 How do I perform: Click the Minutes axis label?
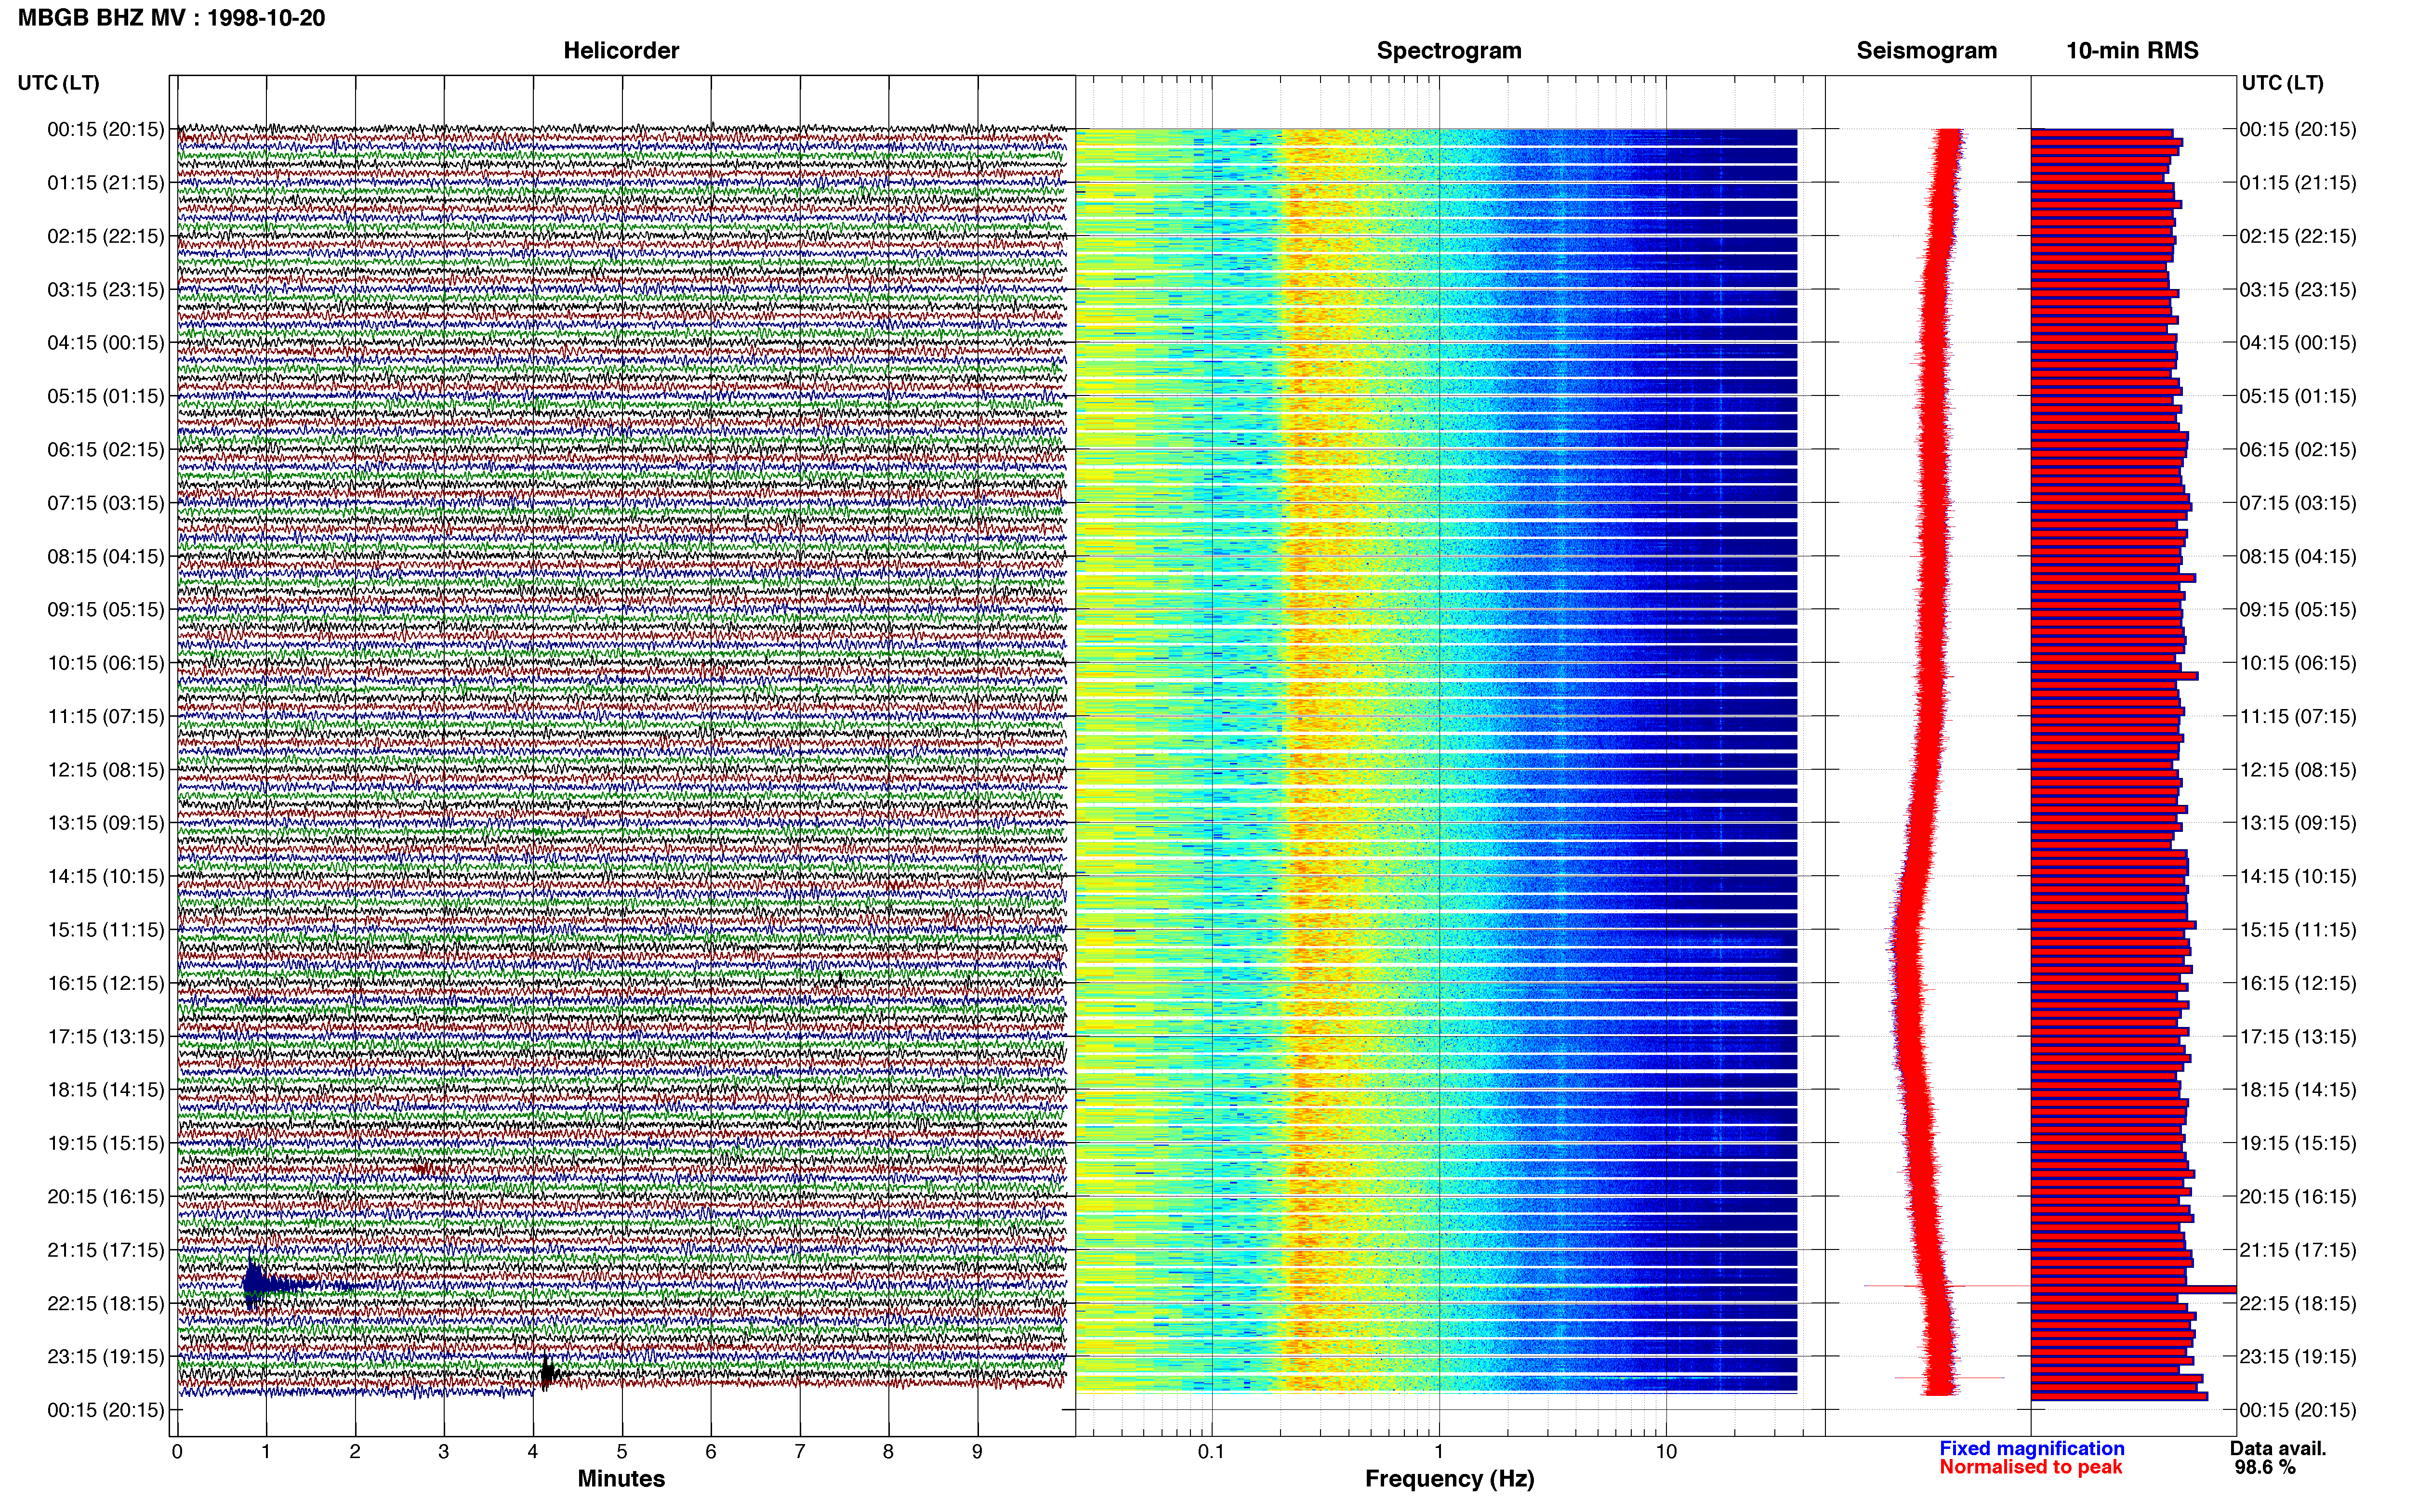[621, 1478]
